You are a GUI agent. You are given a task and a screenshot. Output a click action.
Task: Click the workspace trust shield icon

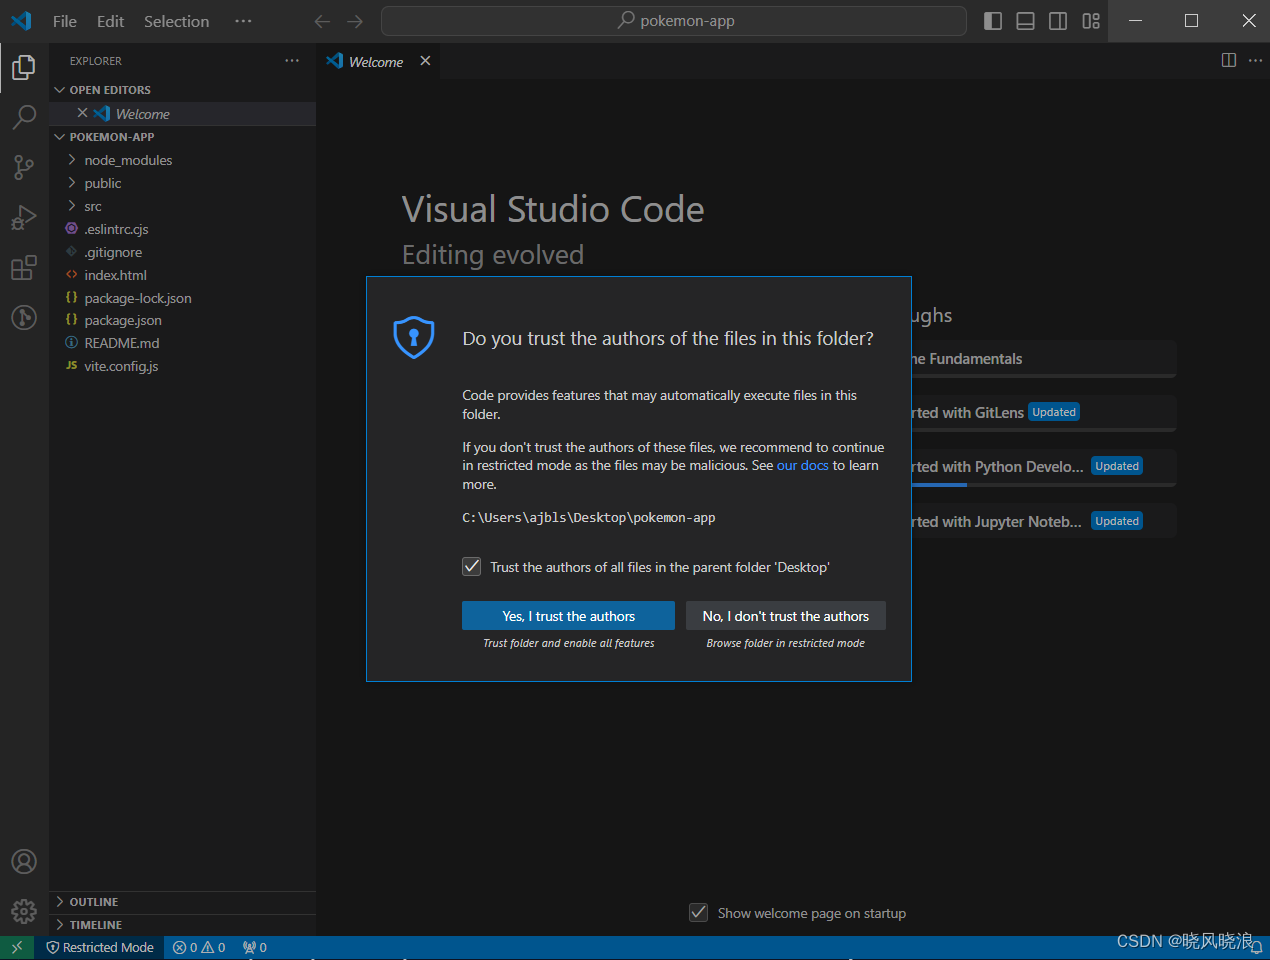tap(414, 337)
